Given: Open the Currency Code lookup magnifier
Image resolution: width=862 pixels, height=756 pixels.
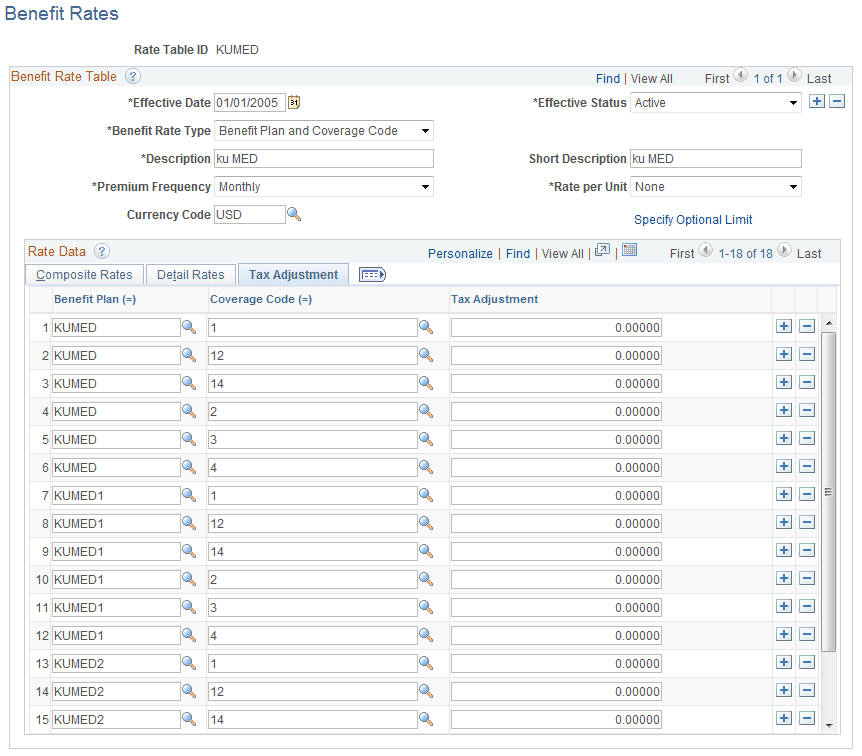Looking at the screenshot, I should click(292, 214).
